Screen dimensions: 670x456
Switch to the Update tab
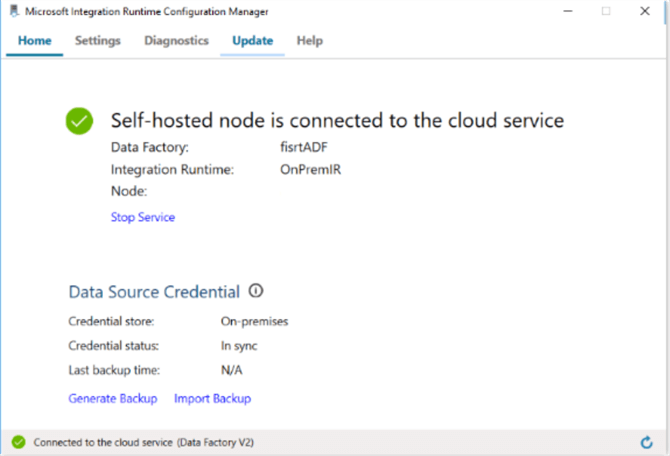tap(253, 41)
